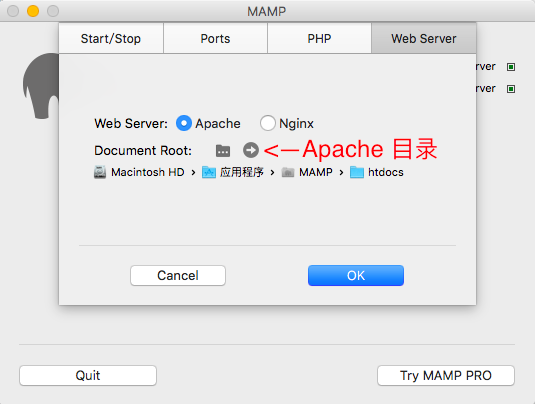The width and height of the screenshot is (535, 404).
Task: Select Apache as the web server
Action: pos(184,123)
